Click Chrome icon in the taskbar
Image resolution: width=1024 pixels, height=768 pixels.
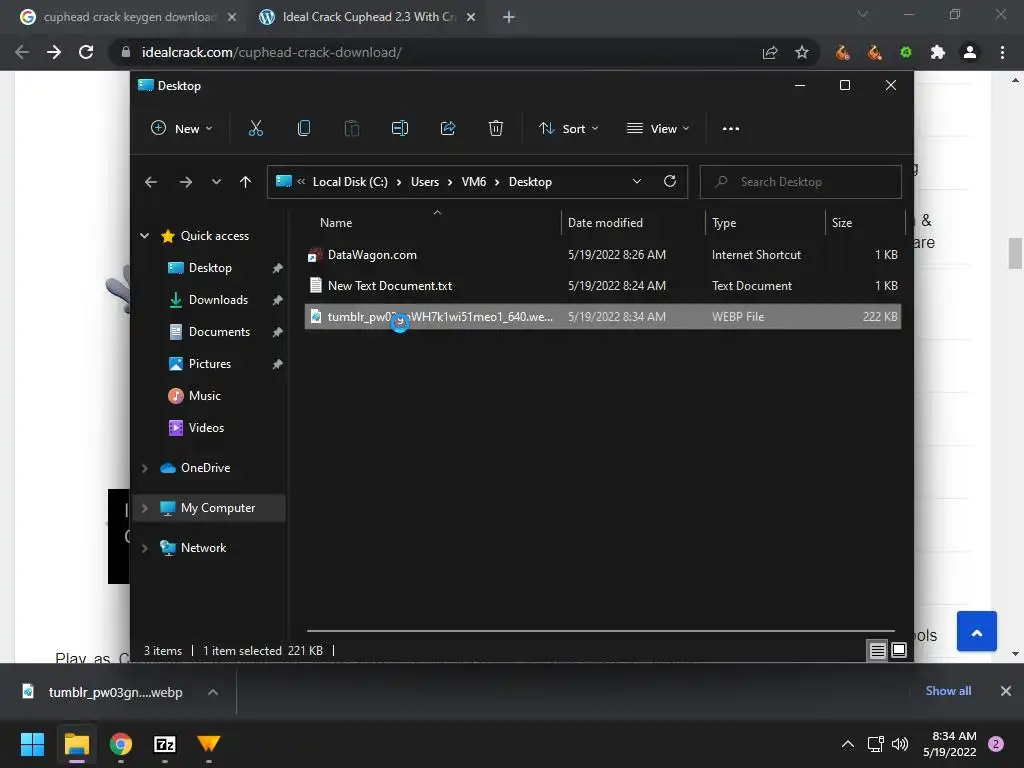[121, 744]
